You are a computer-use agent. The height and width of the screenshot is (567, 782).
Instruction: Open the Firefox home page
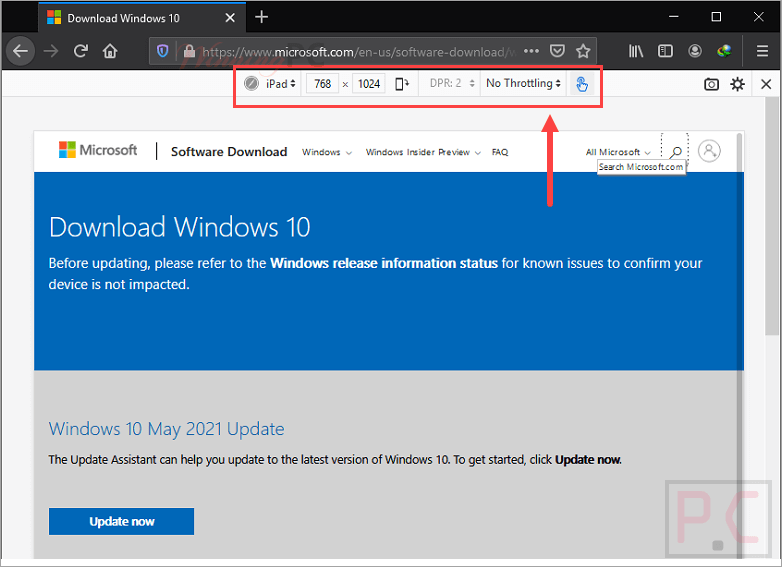tap(110, 51)
